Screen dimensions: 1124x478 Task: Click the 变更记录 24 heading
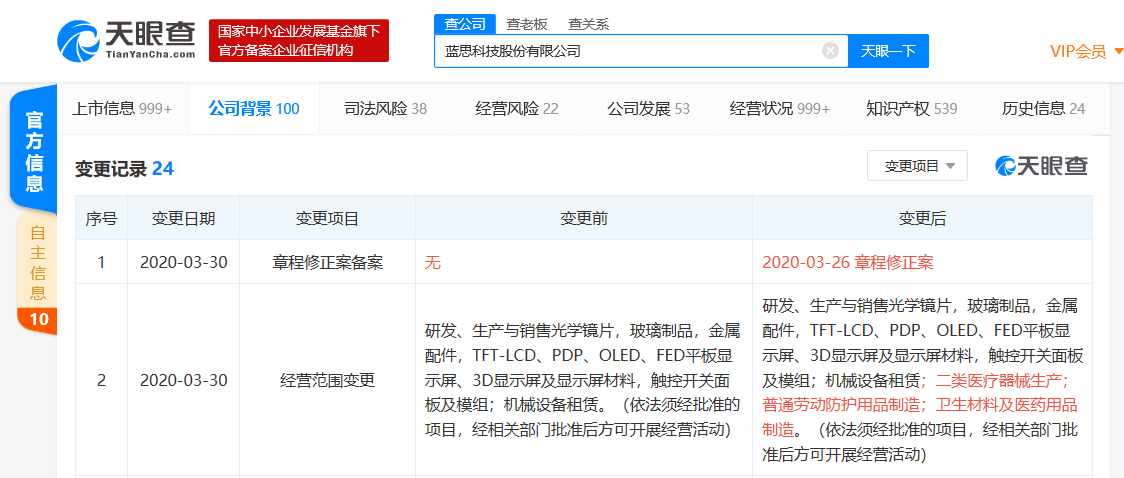[x=124, y=169]
